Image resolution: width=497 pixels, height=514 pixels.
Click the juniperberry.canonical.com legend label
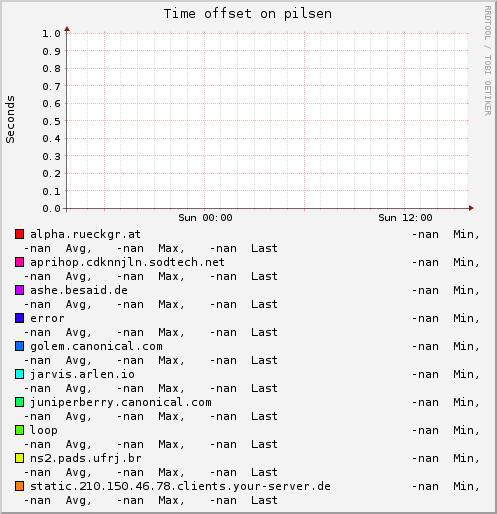(121, 402)
